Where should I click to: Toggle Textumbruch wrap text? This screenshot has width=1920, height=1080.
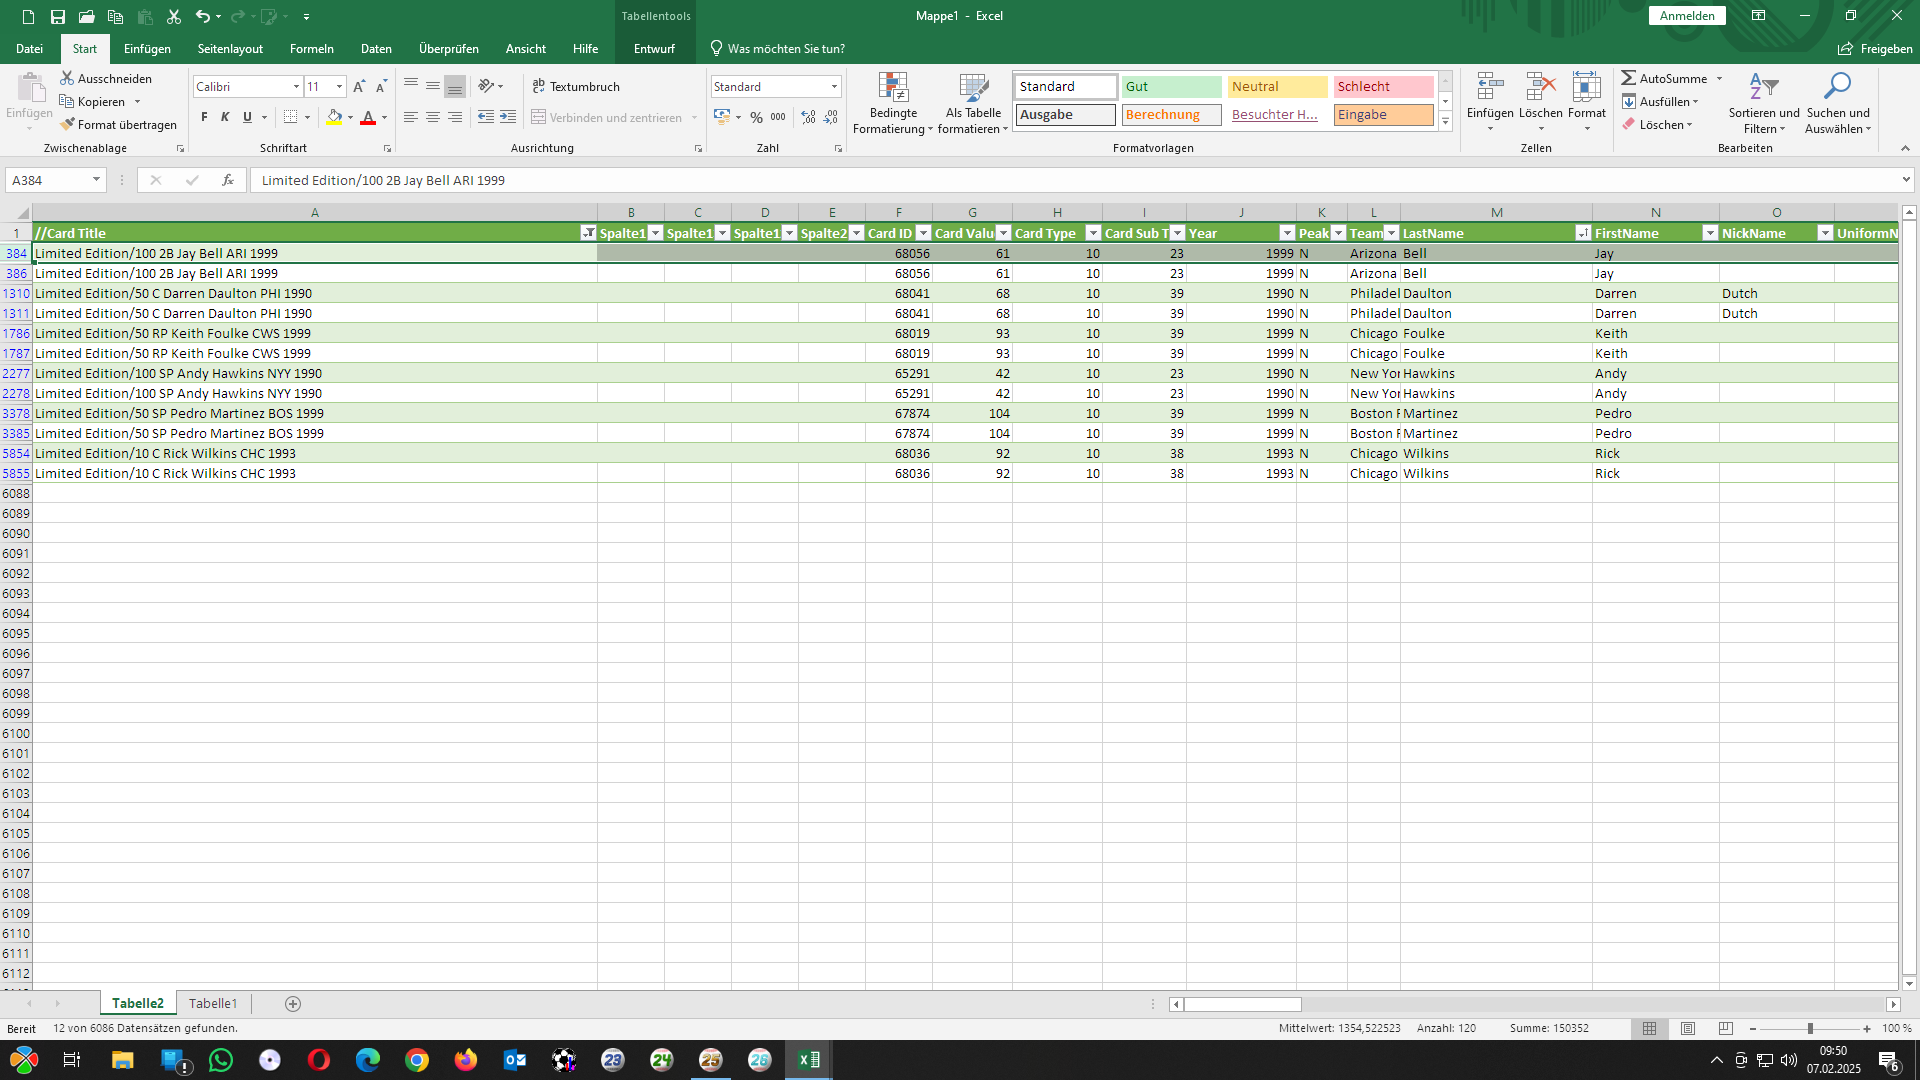(x=576, y=87)
